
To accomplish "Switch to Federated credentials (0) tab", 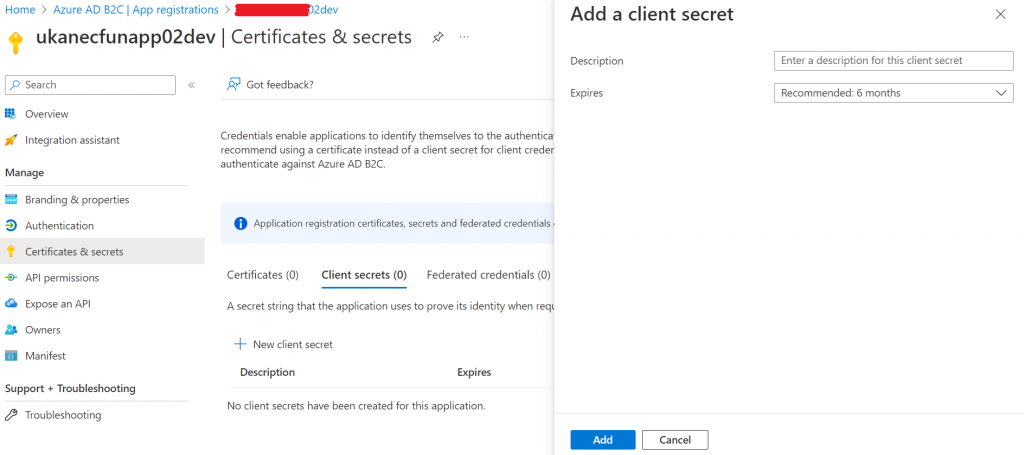I will (x=488, y=275).
